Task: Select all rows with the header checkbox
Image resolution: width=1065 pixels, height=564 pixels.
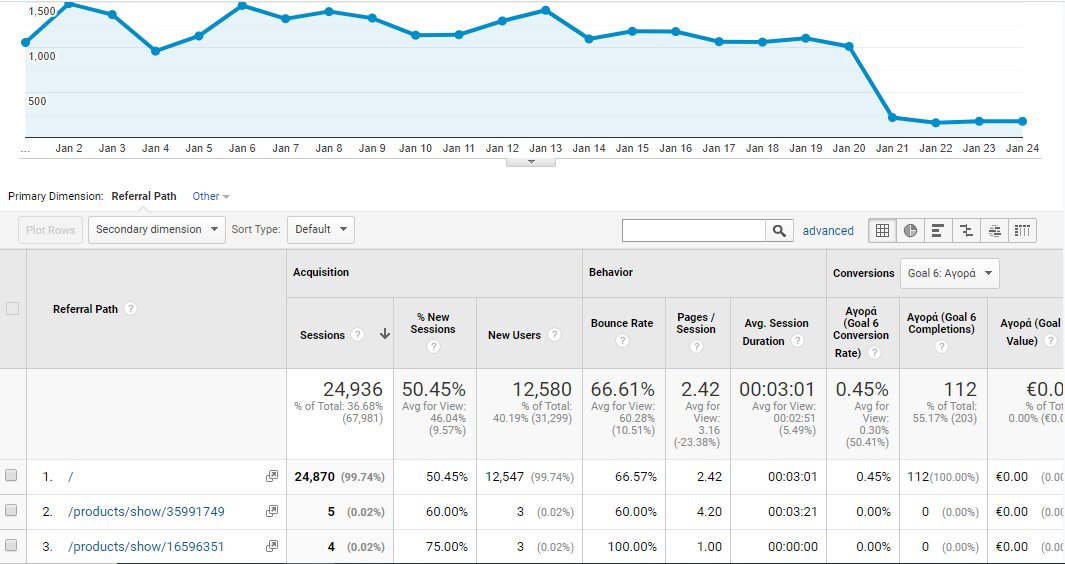Action: [12, 309]
